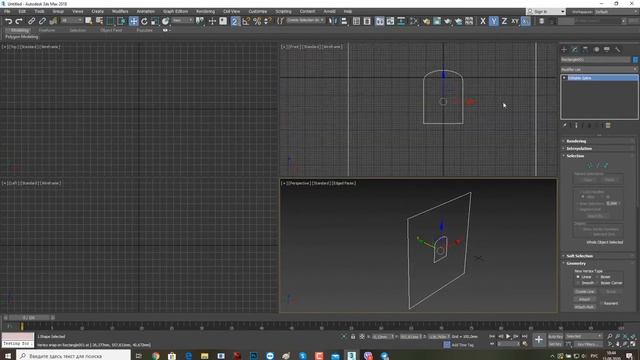
Task: Select the Select and Rotate tool
Action: [144, 21]
